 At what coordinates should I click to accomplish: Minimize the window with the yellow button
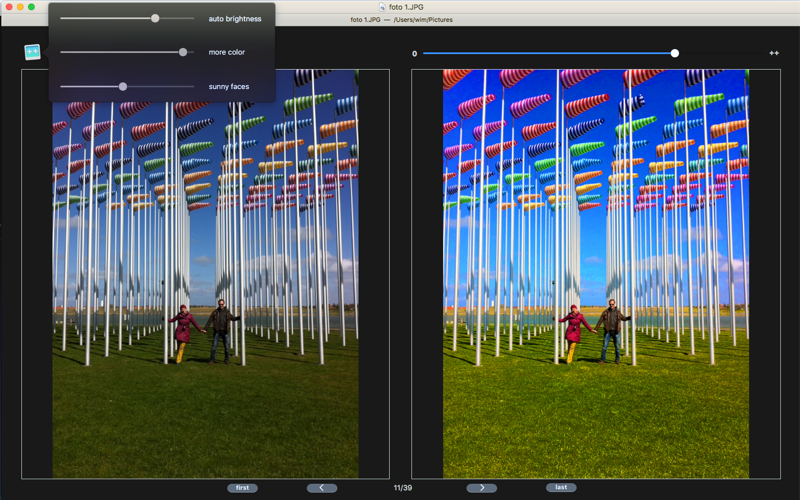(x=20, y=7)
